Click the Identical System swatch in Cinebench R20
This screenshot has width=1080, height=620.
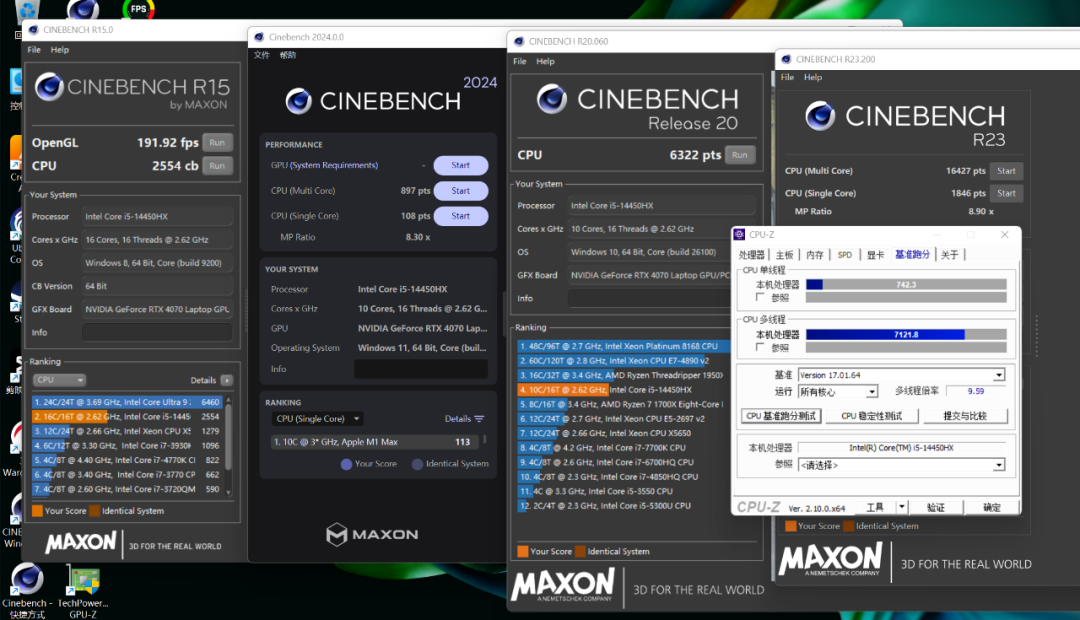coord(581,551)
